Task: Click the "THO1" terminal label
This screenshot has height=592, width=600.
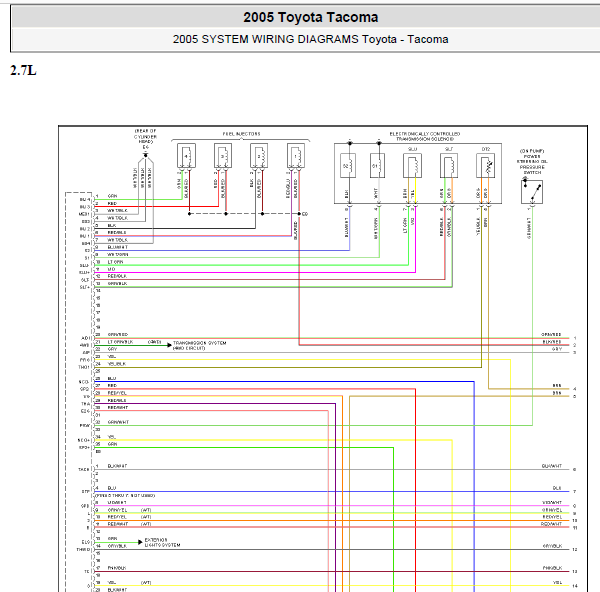Action: click(x=84, y=367)
